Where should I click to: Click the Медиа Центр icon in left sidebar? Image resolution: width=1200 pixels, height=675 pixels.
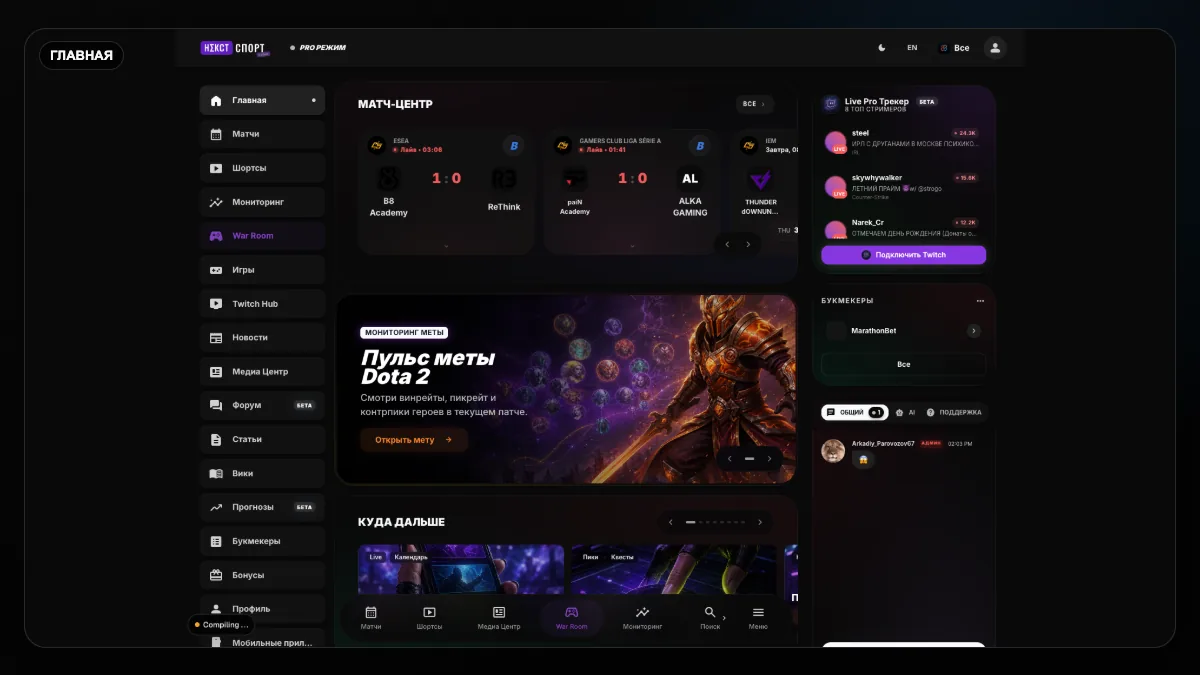(216, 372)
